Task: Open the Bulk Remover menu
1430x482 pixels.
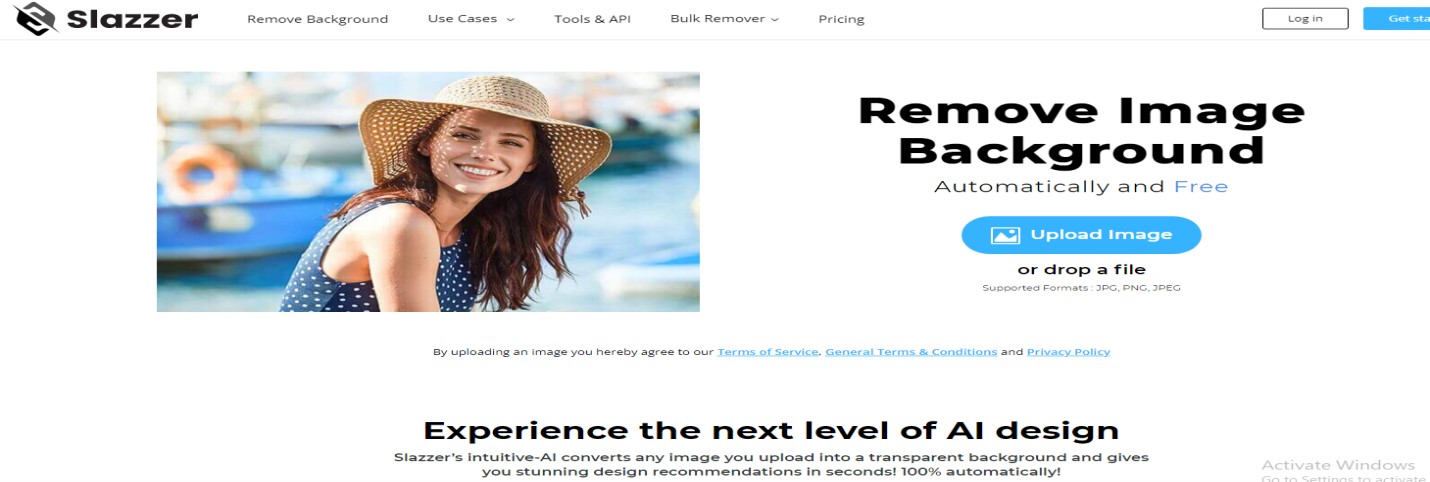Action: (x=724, y=19)
